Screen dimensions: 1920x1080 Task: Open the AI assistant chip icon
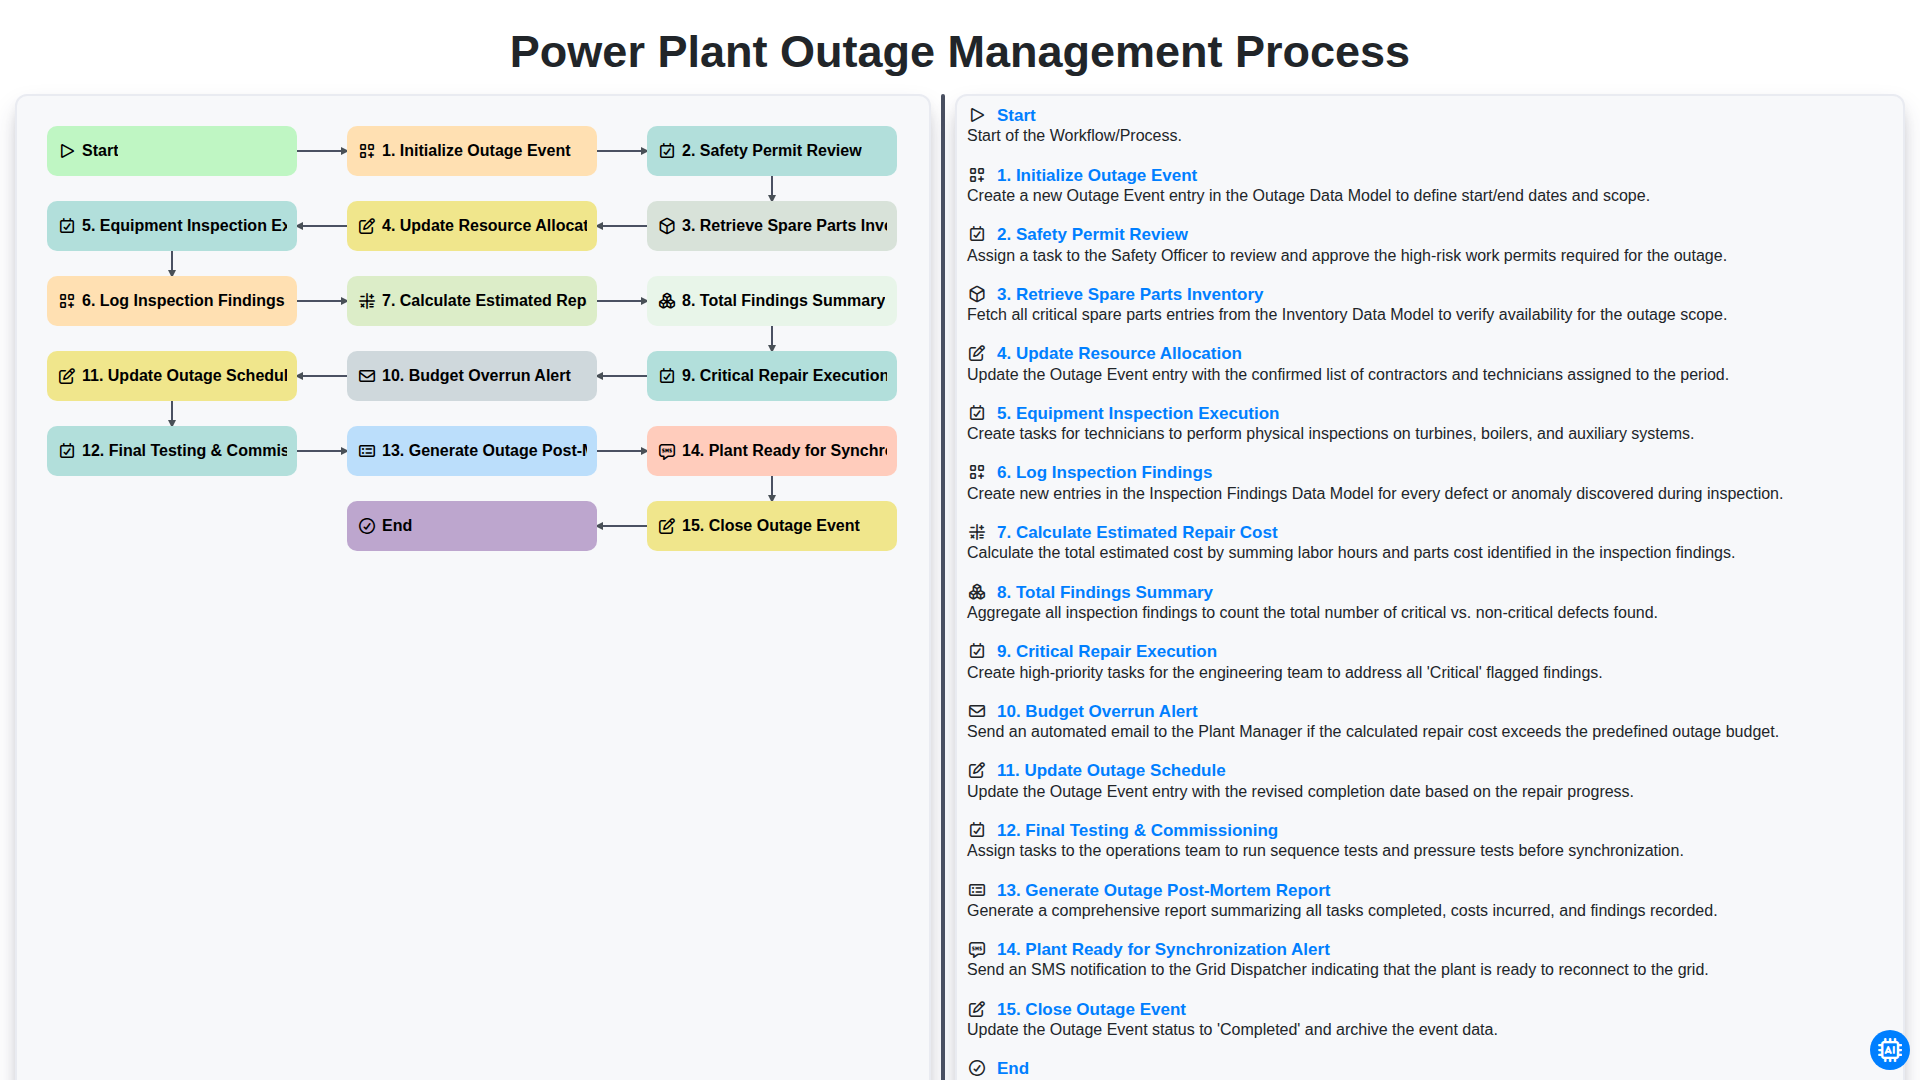(1889, 1050)
